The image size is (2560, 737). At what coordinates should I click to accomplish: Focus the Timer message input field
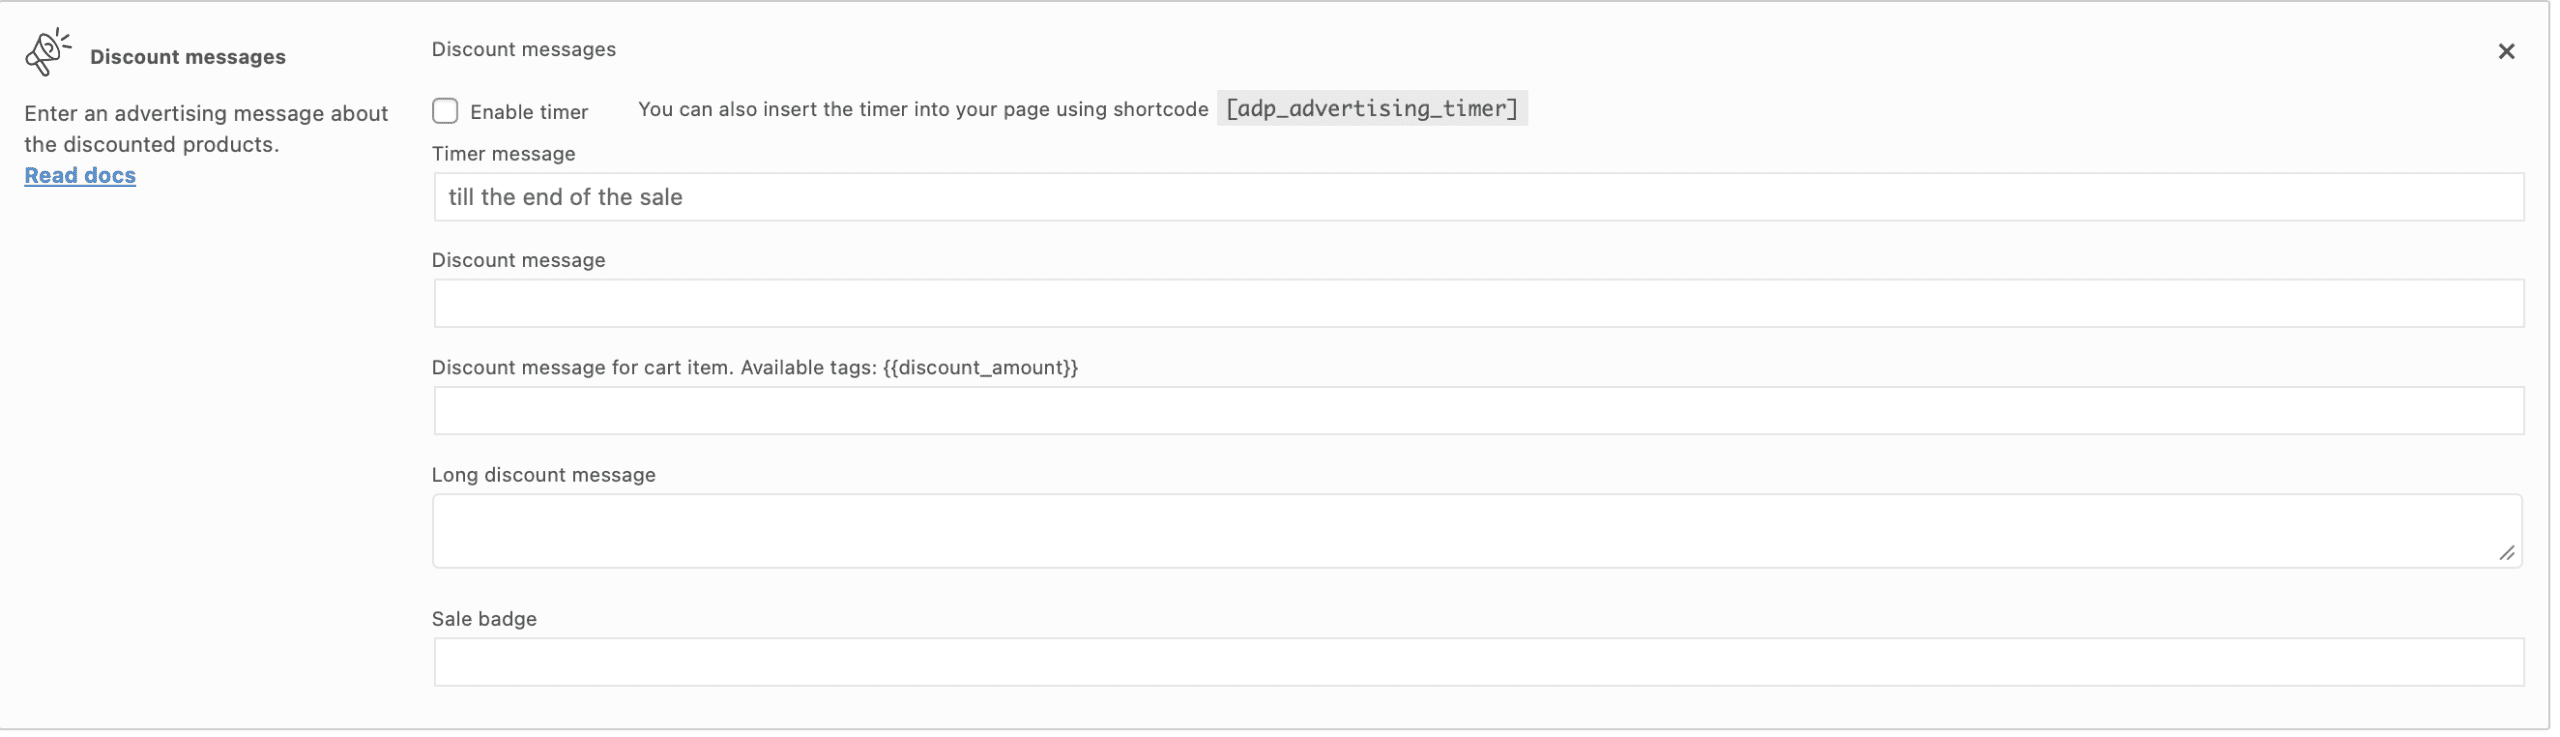(x=1478, y=197)
